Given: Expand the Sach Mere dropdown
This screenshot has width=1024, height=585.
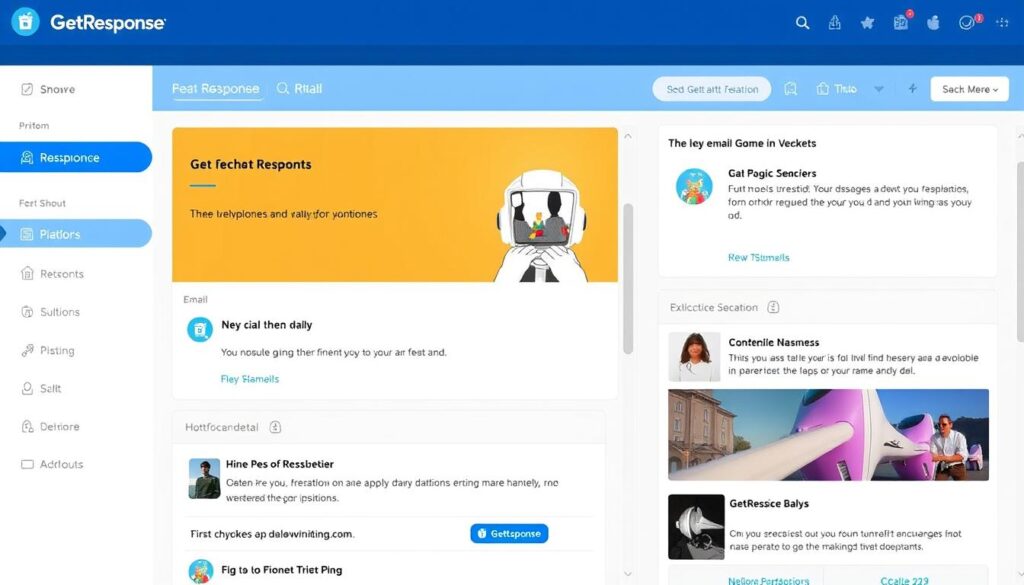Looking at the screenshot, I should pos(969,89).
